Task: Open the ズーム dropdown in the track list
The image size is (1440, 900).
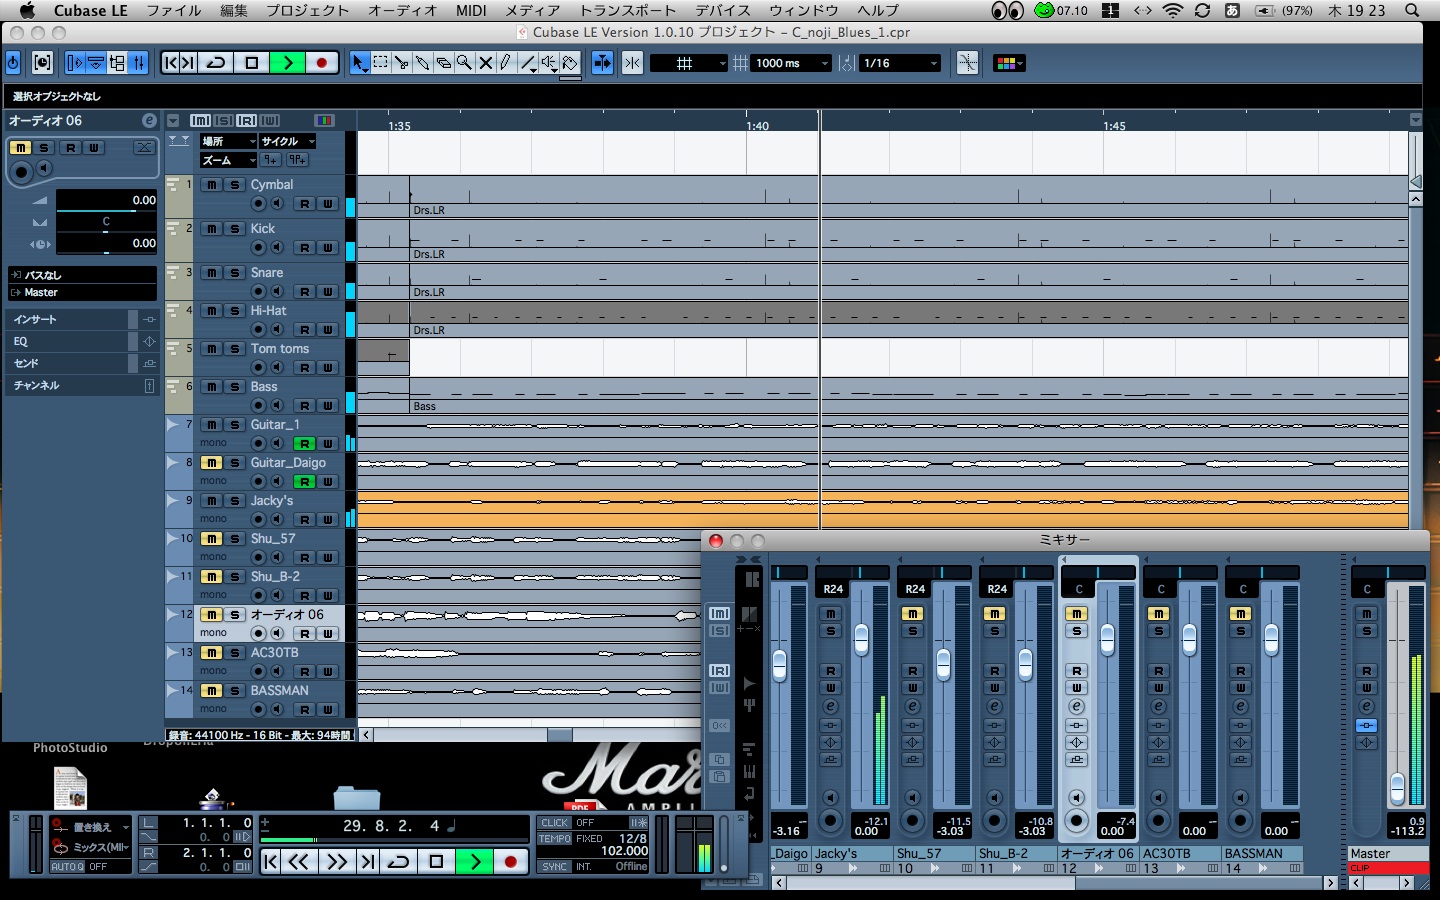Action: tap(228, 160)
